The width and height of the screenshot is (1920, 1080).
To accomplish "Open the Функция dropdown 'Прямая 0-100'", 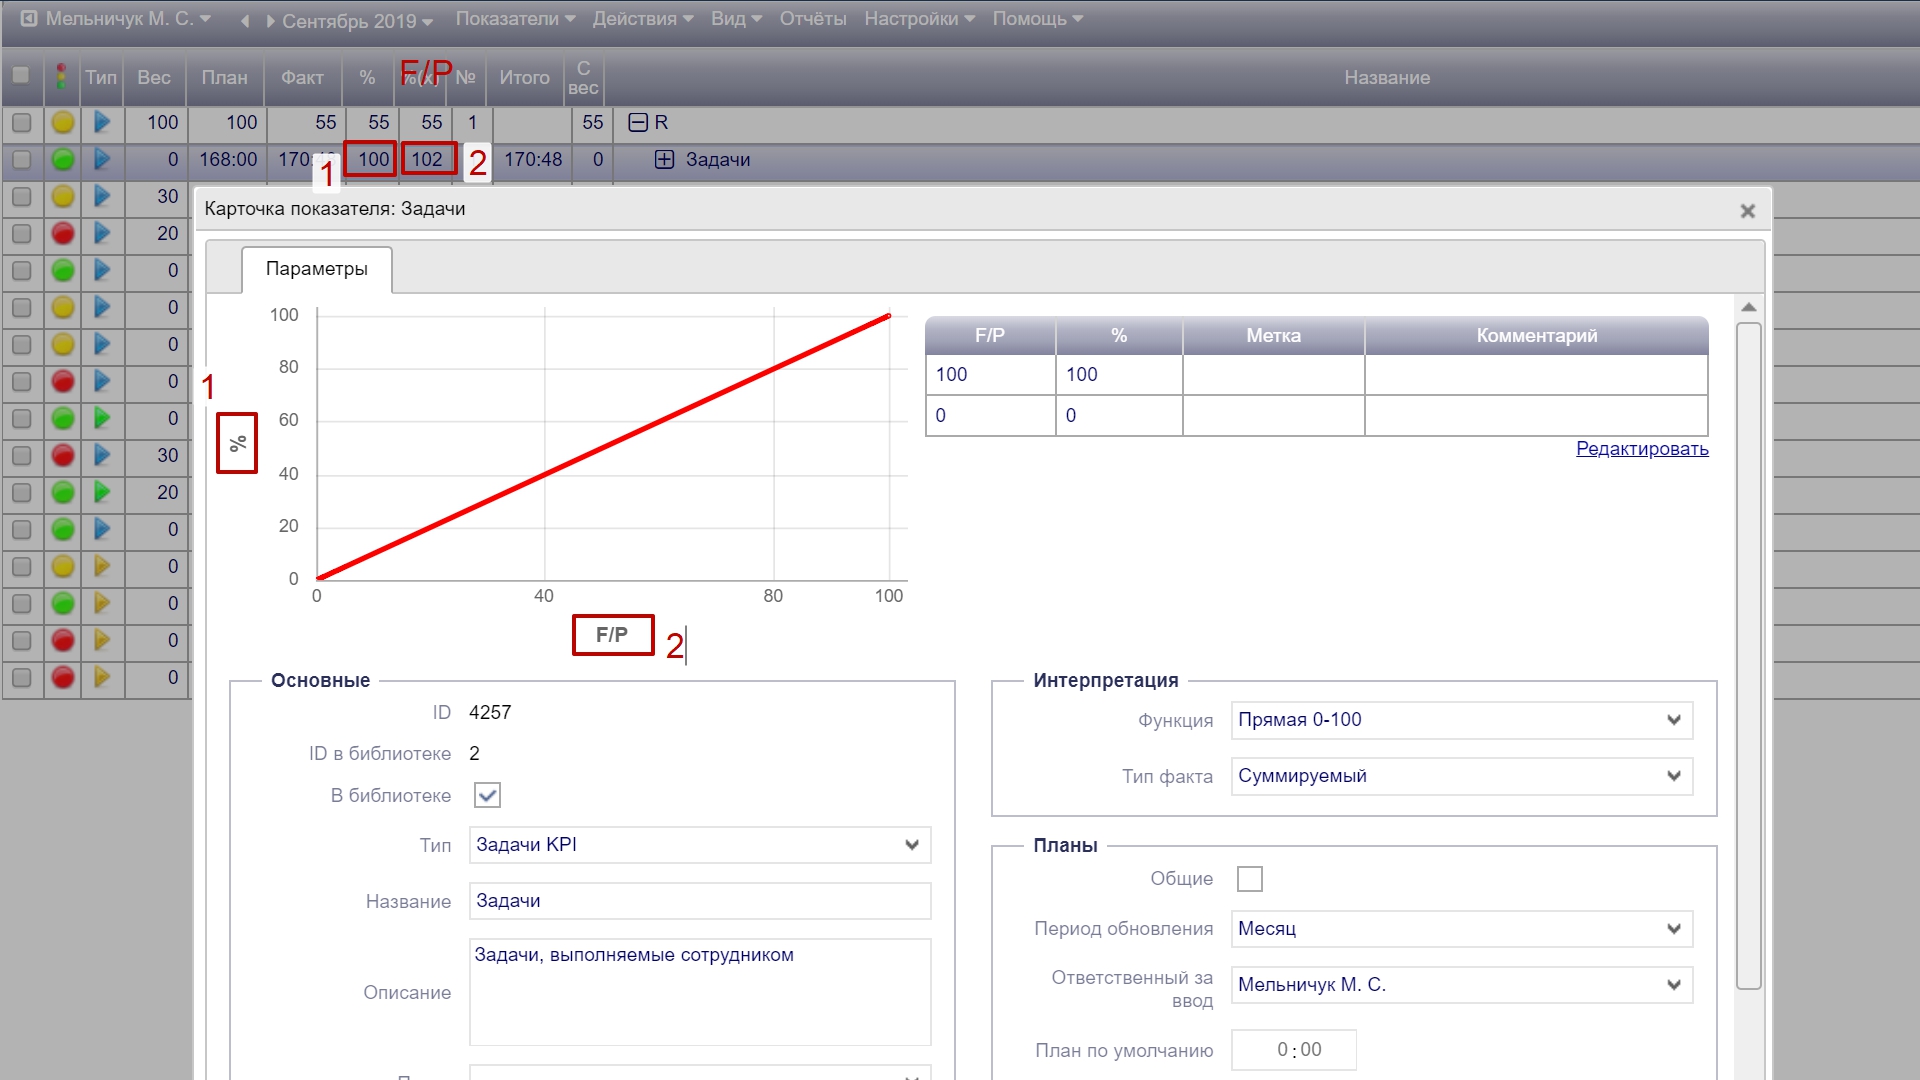I will [x=1461, y=720].
